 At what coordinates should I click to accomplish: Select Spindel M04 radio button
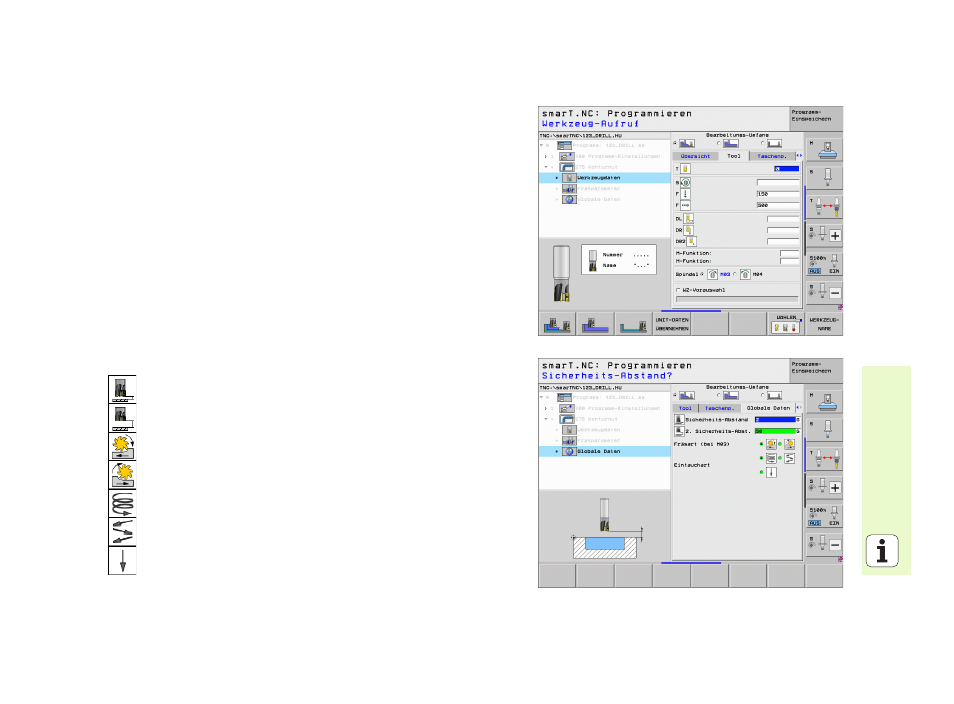(734, 274)
